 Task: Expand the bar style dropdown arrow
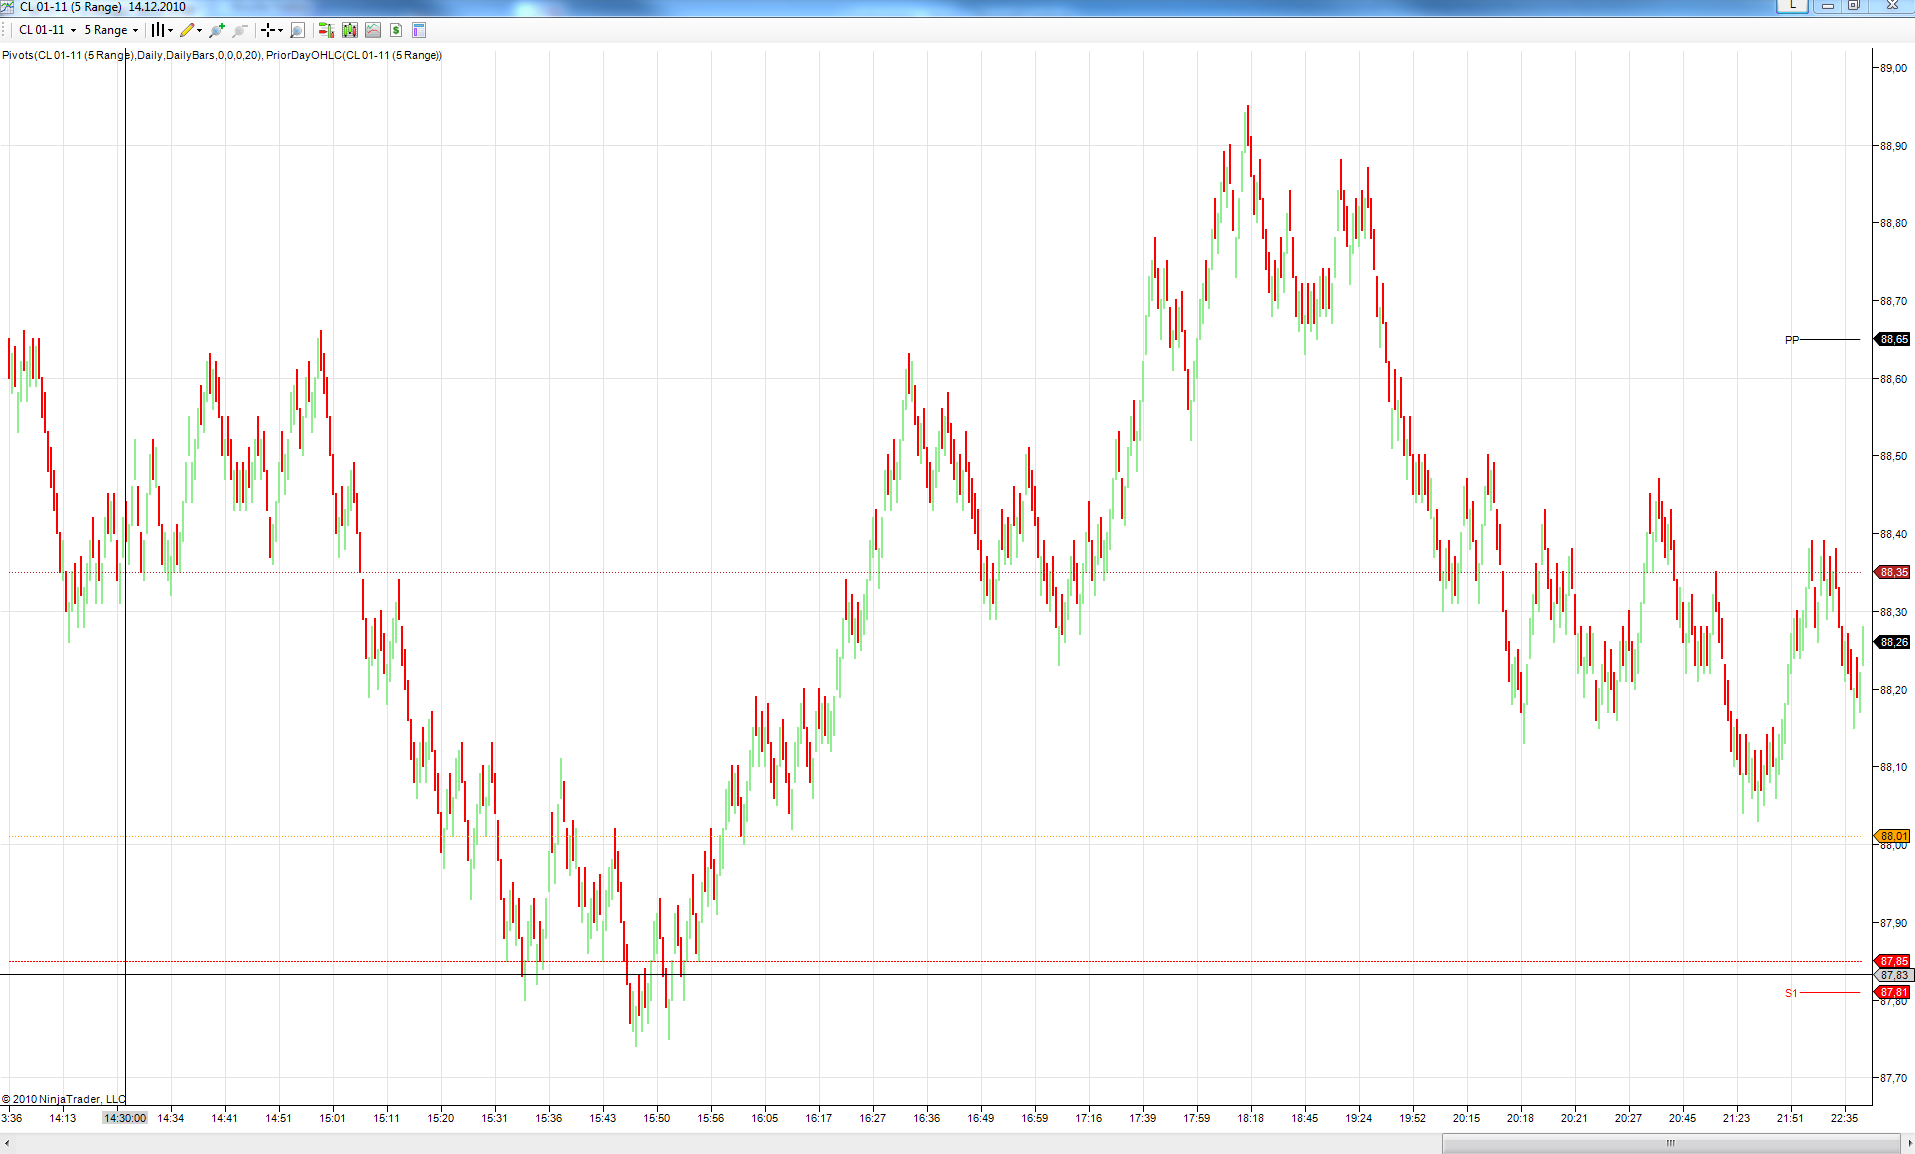pos(171,30)
